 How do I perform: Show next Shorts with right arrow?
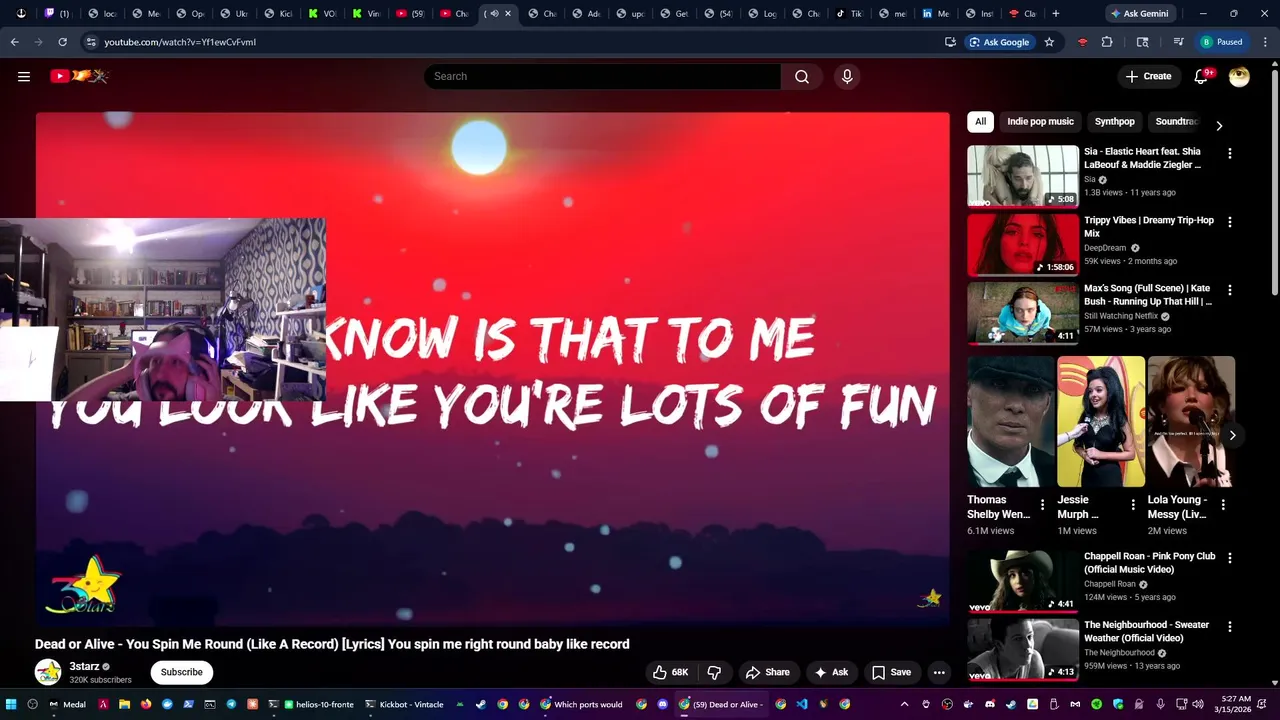coord(1232,435)
